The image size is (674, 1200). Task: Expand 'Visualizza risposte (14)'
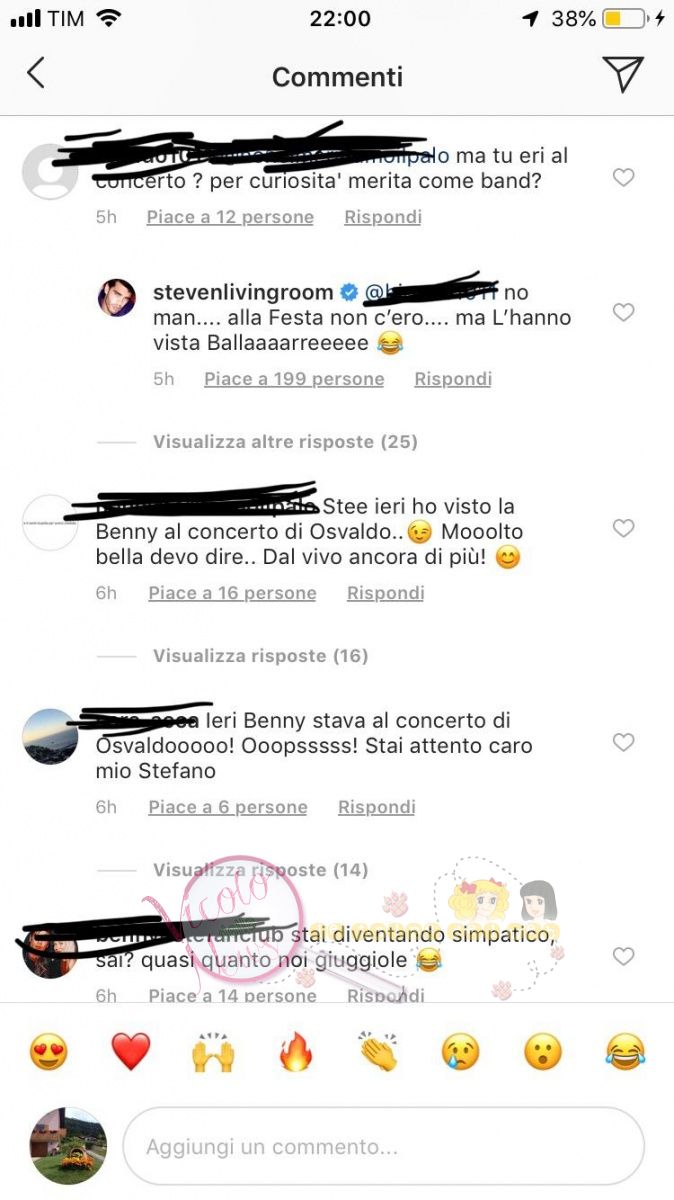point(261,870)
